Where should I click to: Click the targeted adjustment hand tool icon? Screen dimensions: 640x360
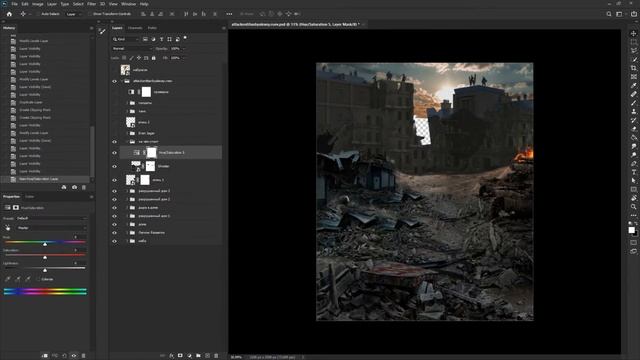click(x=8, y=228)
